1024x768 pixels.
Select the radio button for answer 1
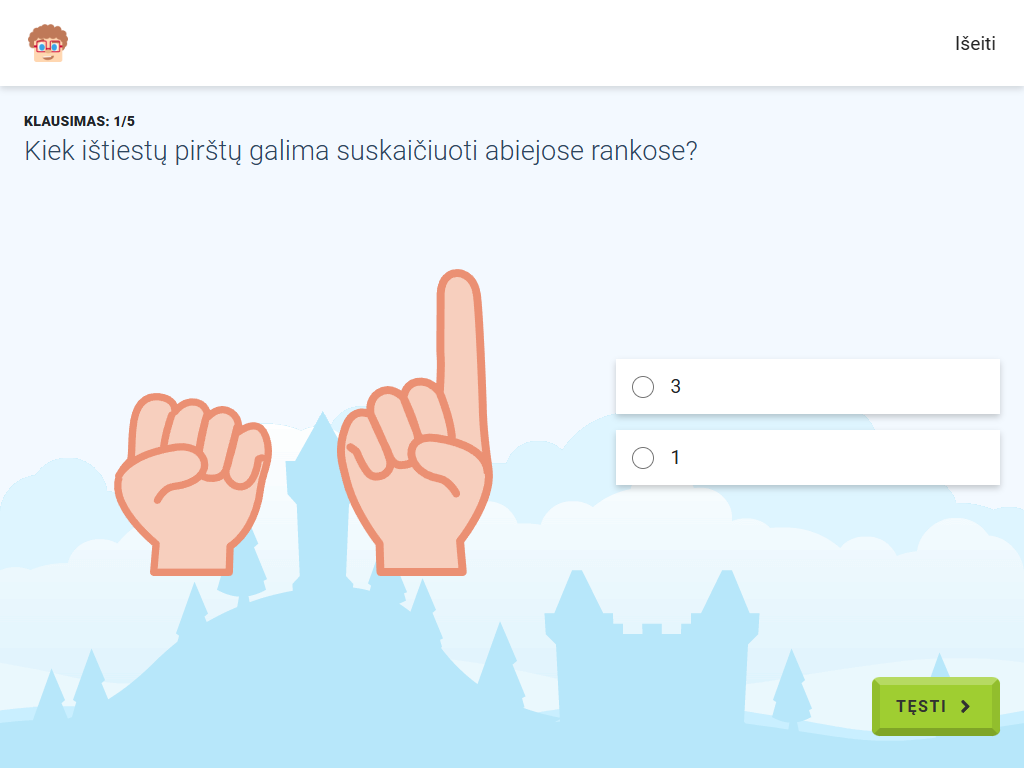click(x=643, y=458)
